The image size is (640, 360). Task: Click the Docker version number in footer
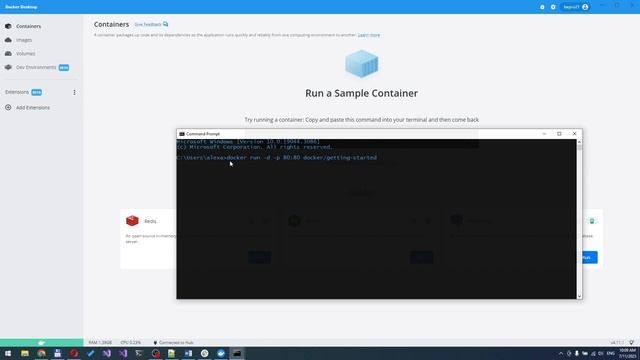pyautogui.click(x=617, y=342)
